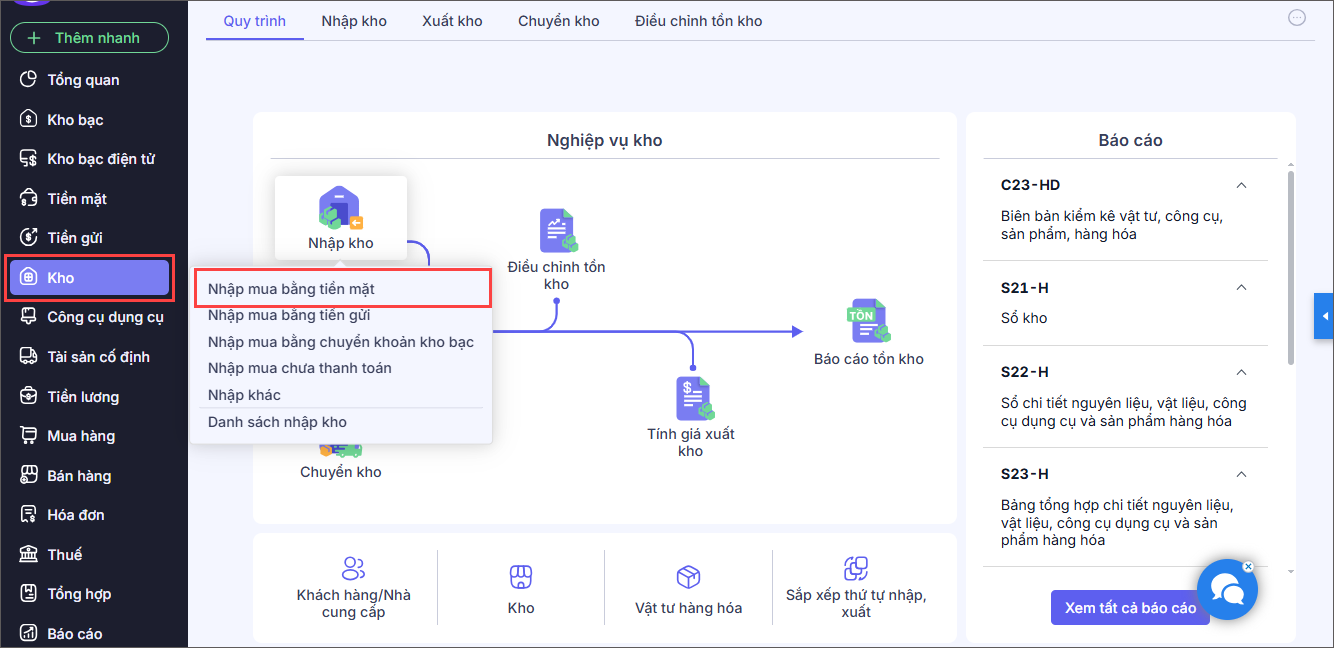Choose Danh sách nhập kho from menu
This screenshot has height=648, width=1334.
click(x=277, y=422)
